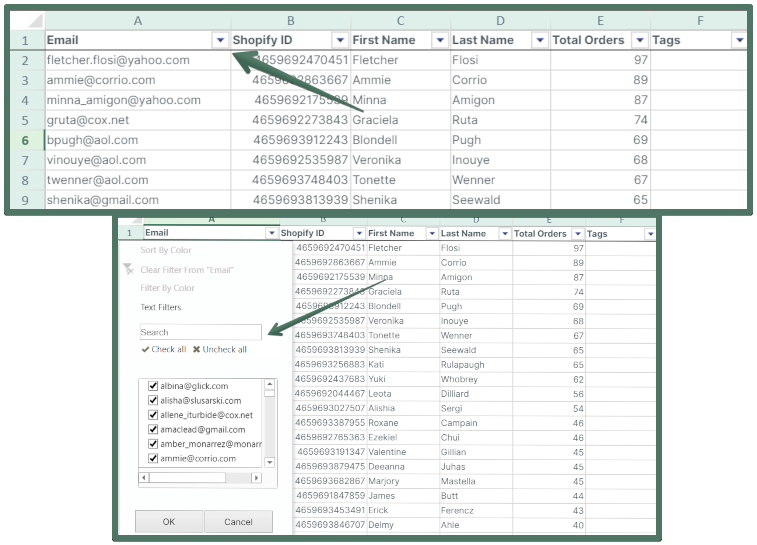
Task: Click cell Ferencz in lower sheet
Action: click(476, 511)
